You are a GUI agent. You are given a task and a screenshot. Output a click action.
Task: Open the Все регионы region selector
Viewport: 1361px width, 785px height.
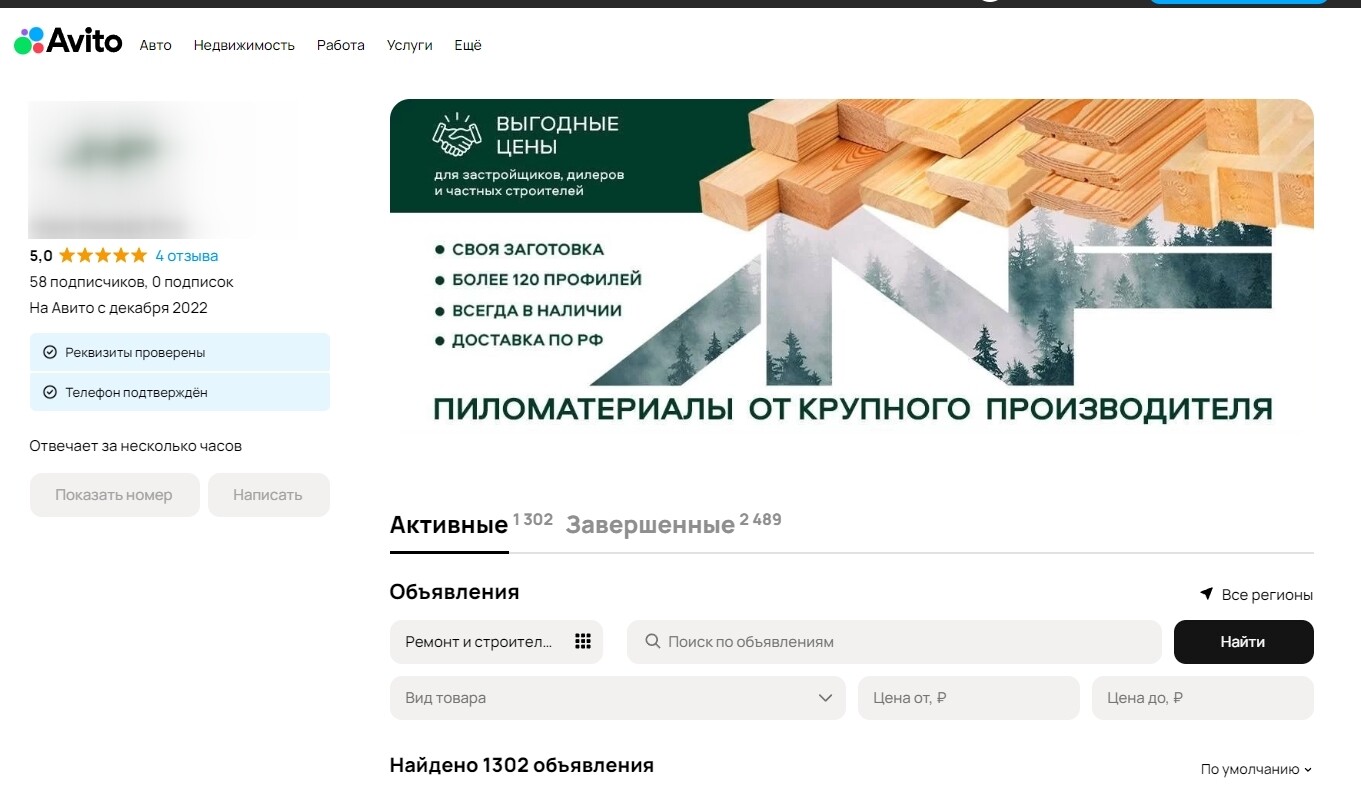click(x=1256, y=595)
